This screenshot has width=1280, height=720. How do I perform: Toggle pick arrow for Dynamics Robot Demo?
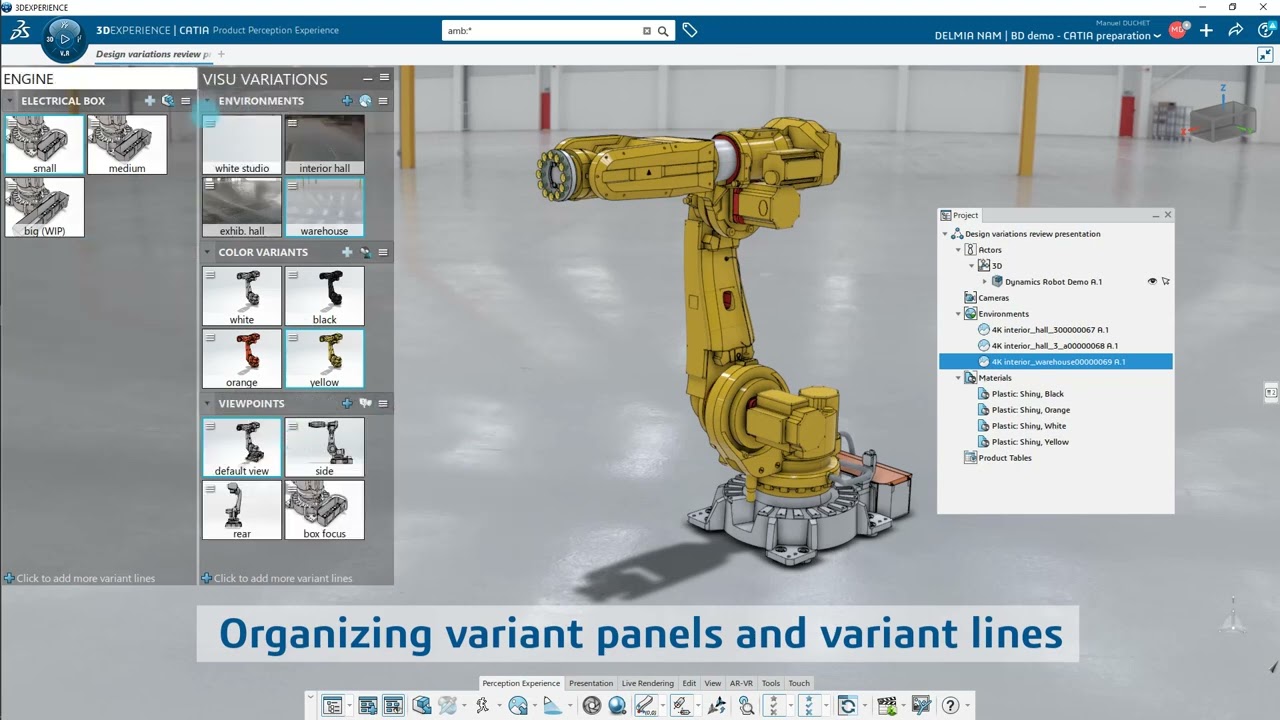coord(1166,282)
